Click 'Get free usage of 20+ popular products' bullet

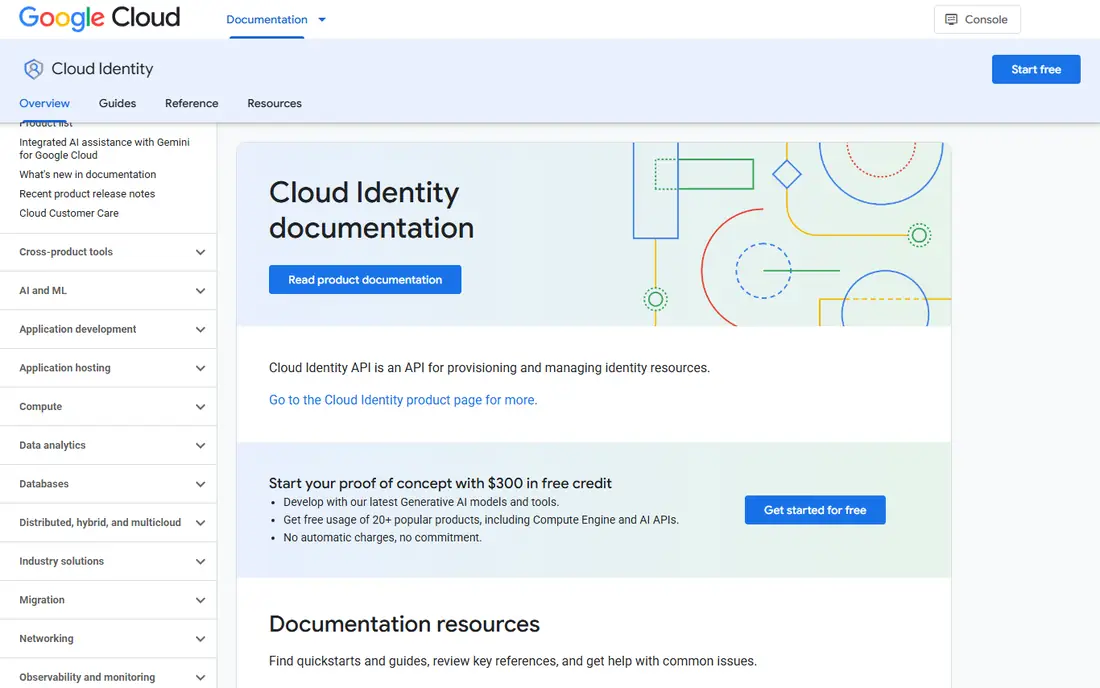point(481,520)
